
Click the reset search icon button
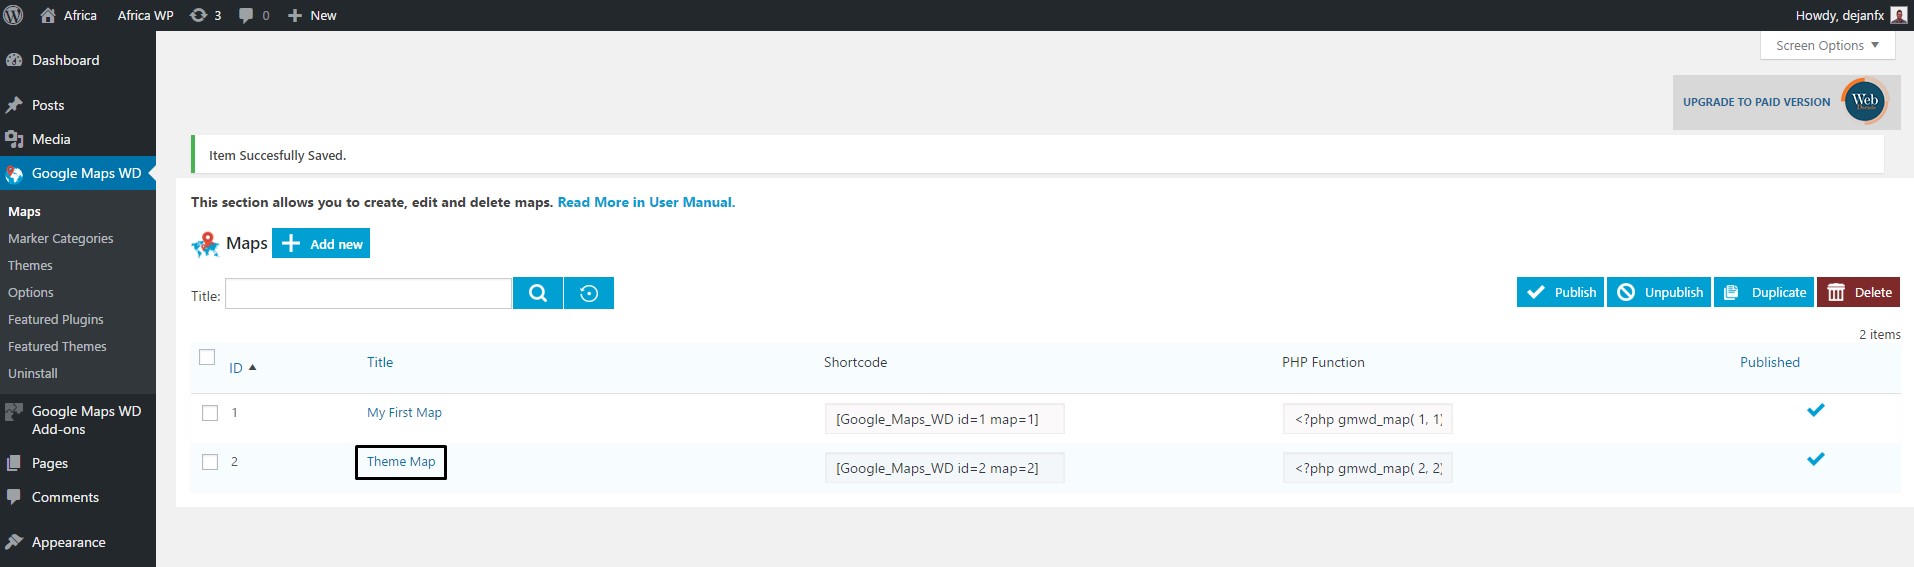(589, 293)
